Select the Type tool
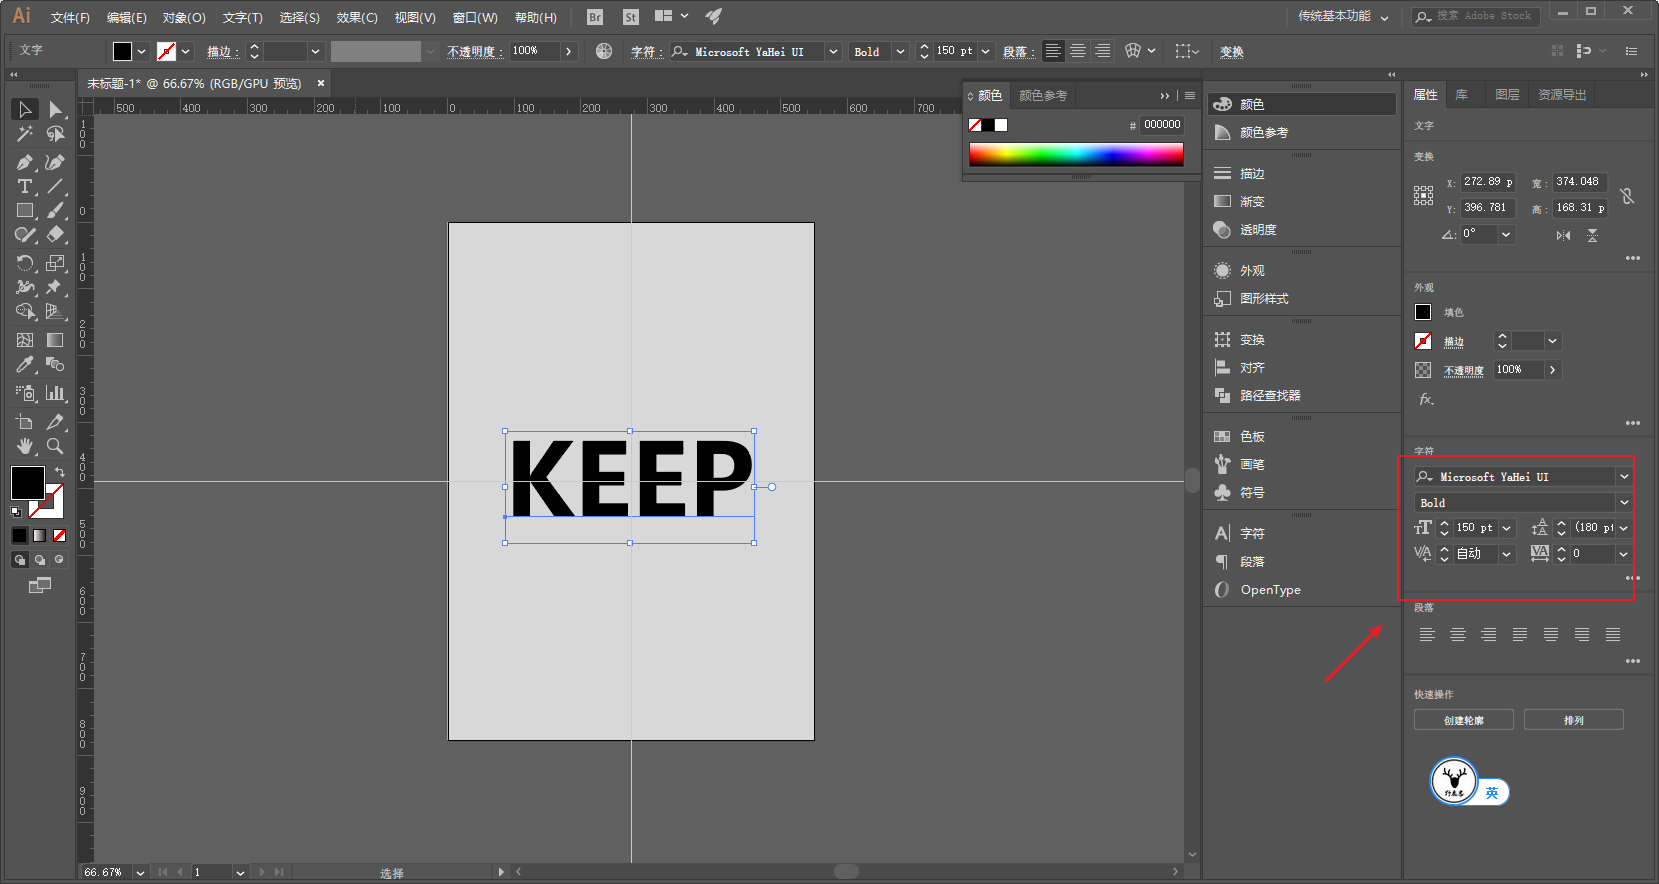 point(25,186)
